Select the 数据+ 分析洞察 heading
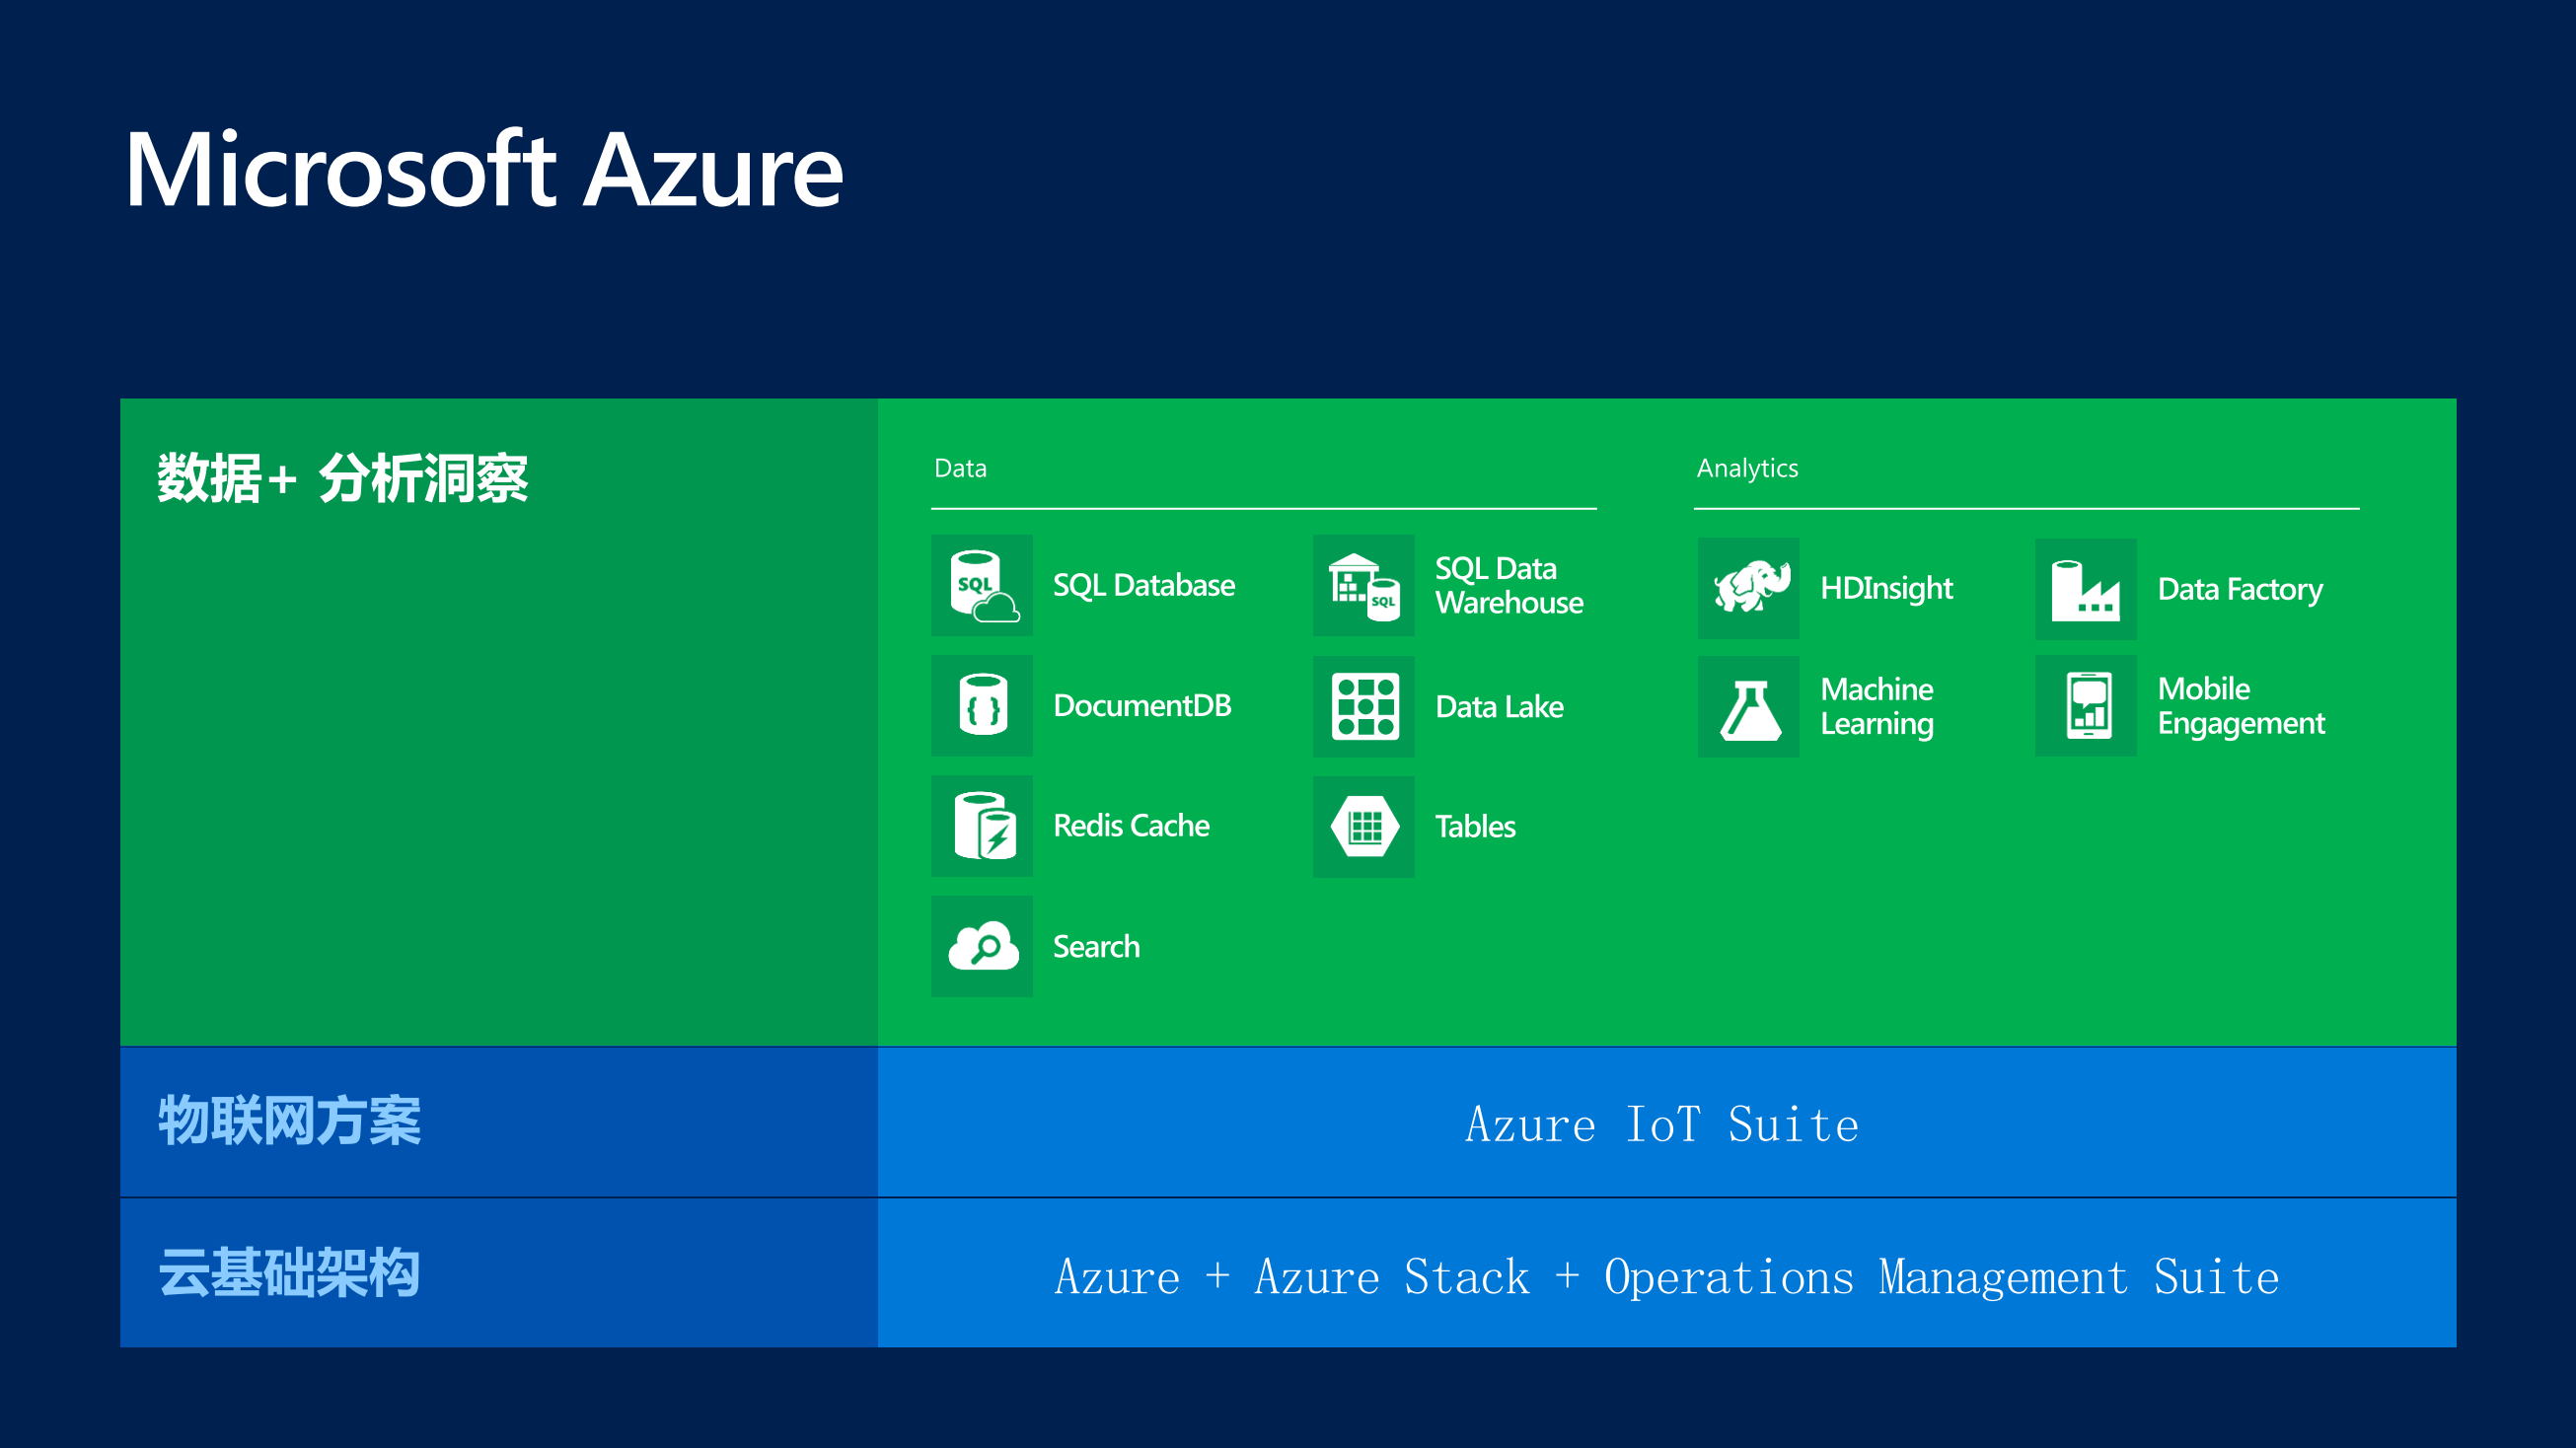Image resolution: width=2576 pixels, height=1448 pixels. pyautogui.click(x=342, y=478)
